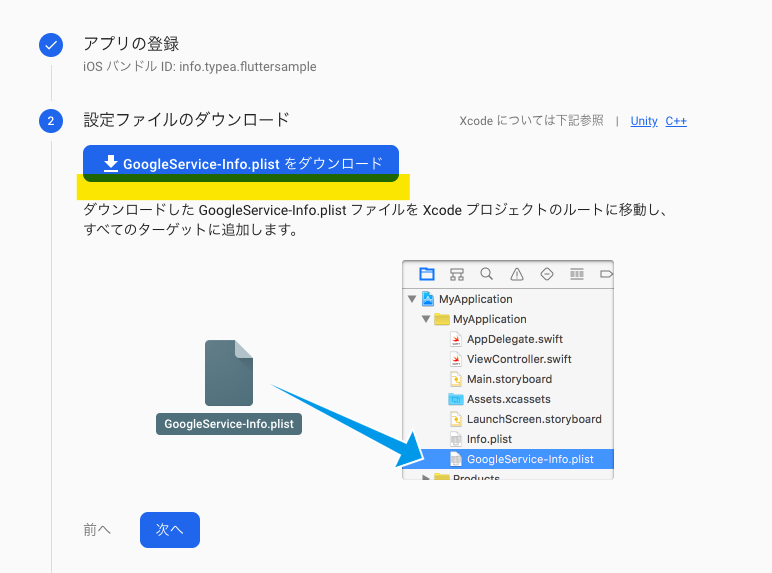
Task: Click the large gray plist document icon
Action: (229, 373)
